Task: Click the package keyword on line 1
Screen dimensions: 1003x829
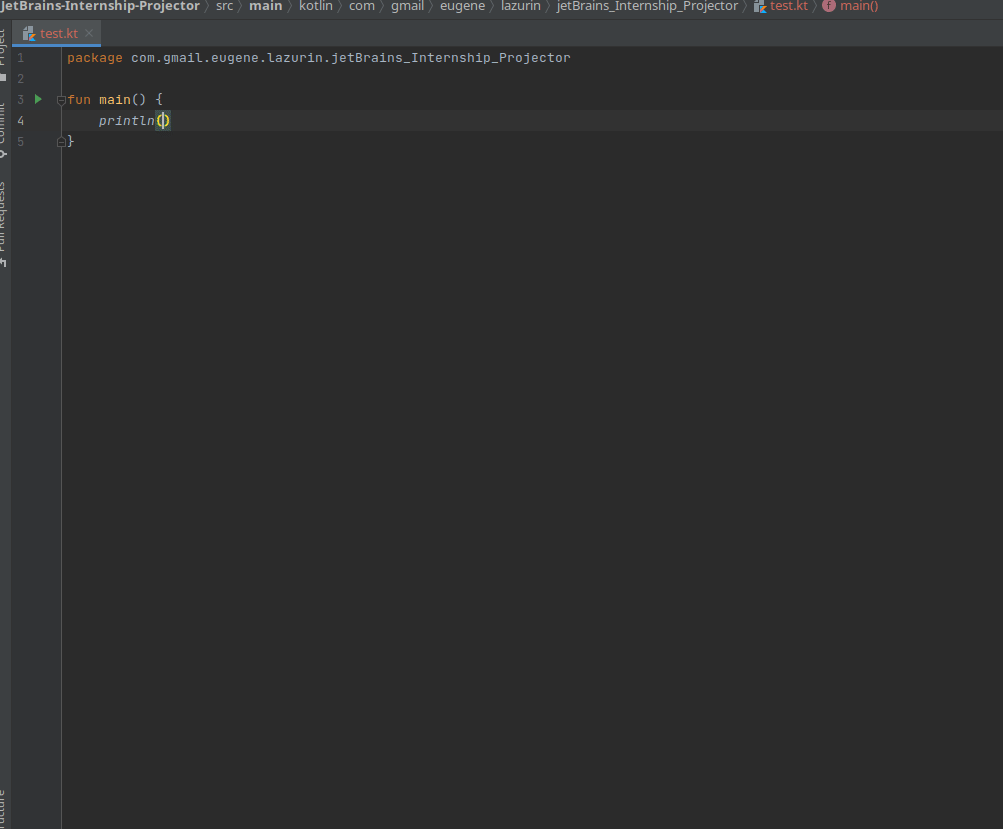Action: pos(95,58)
